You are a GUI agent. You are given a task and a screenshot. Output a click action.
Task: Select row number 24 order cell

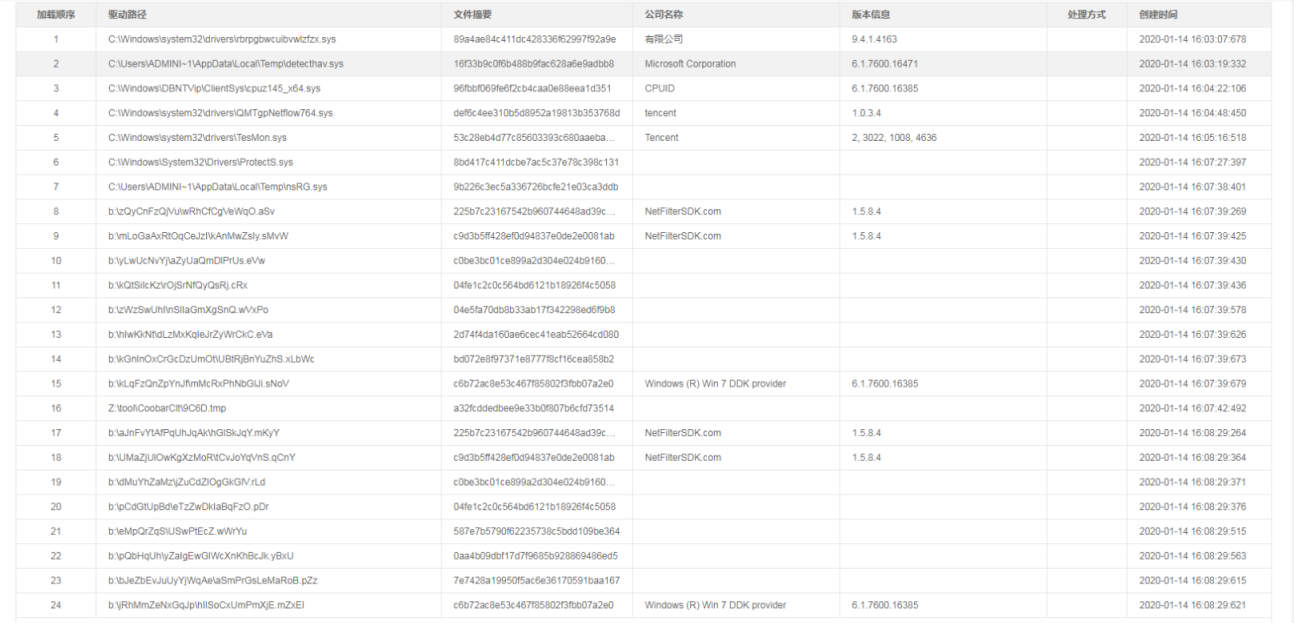tap(56, 605)
